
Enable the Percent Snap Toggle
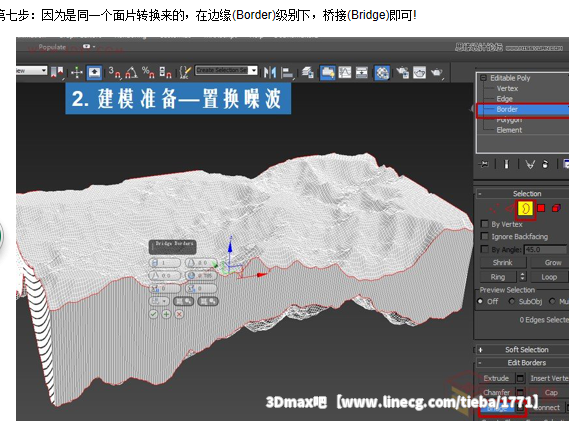pos(148,72)
